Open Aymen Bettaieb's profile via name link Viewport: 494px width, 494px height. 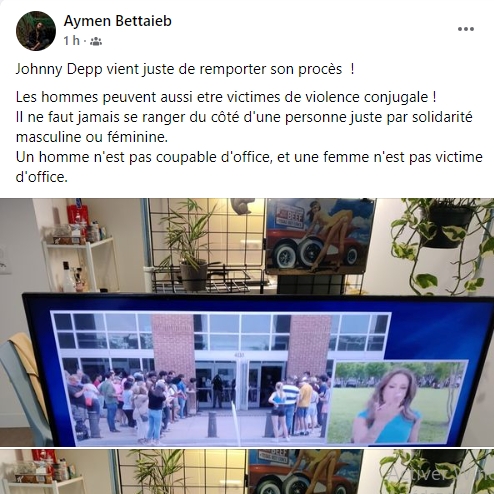coord(118,21)
